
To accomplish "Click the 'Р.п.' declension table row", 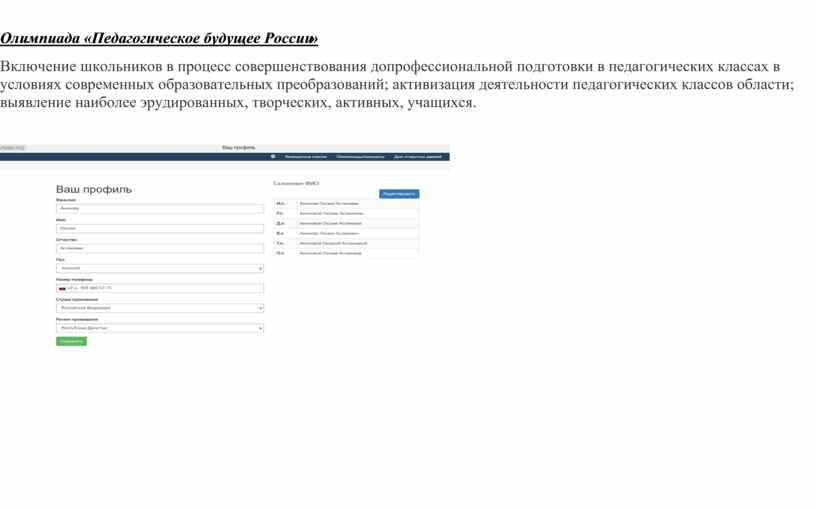I will 346,213.
